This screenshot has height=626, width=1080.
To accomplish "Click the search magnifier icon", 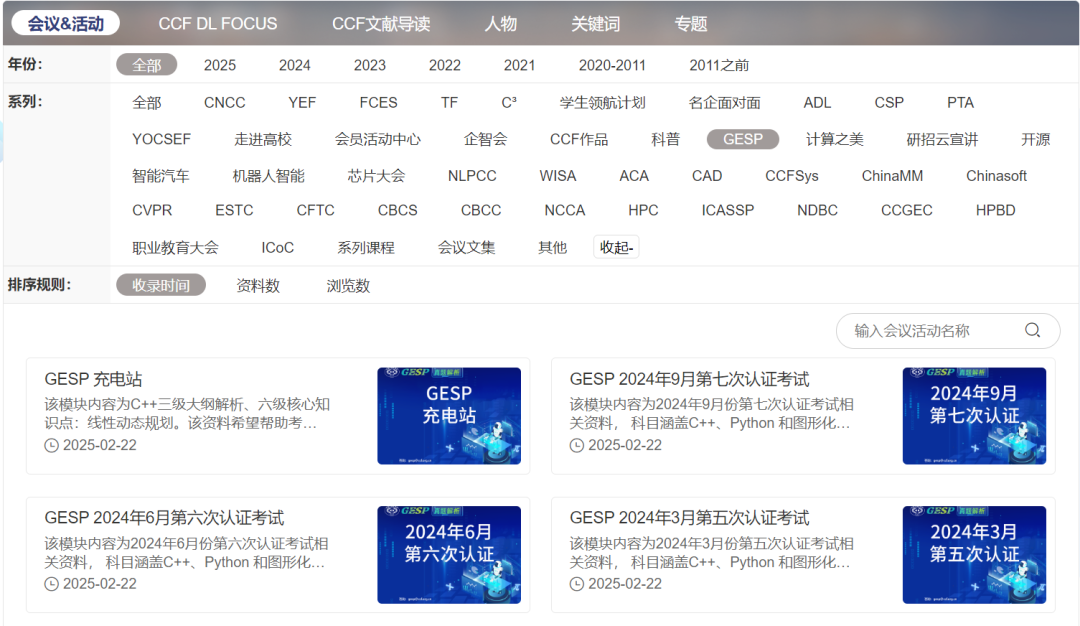I will click(x=1032, y=331).
